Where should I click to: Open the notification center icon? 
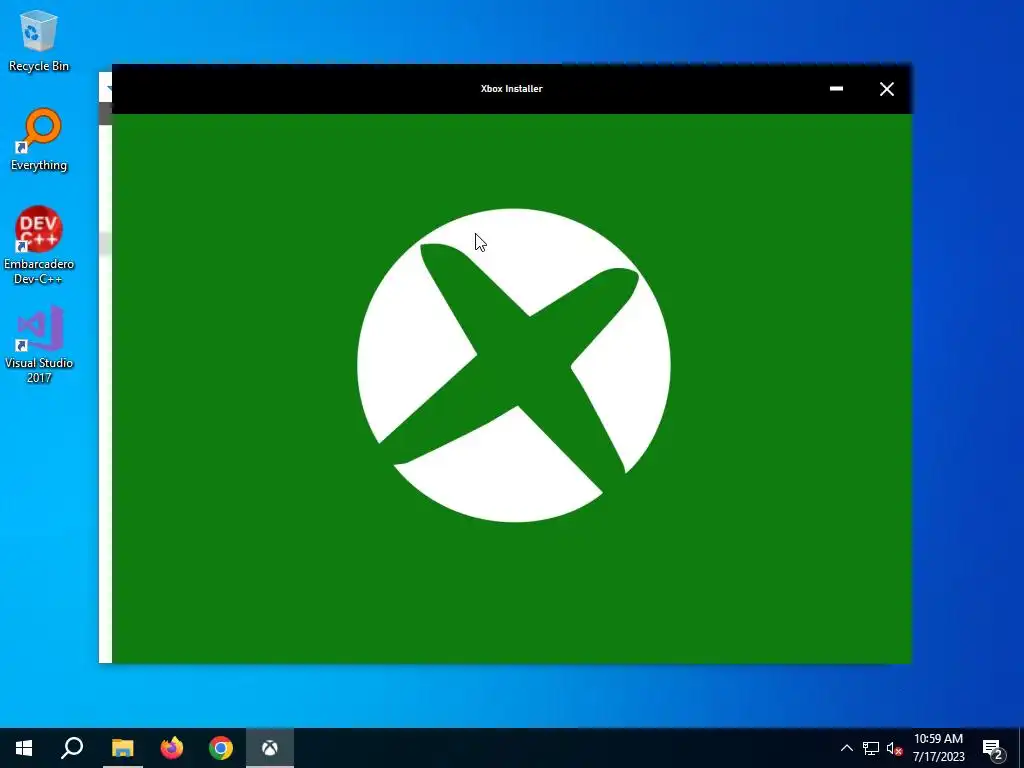tap(993, 748)
